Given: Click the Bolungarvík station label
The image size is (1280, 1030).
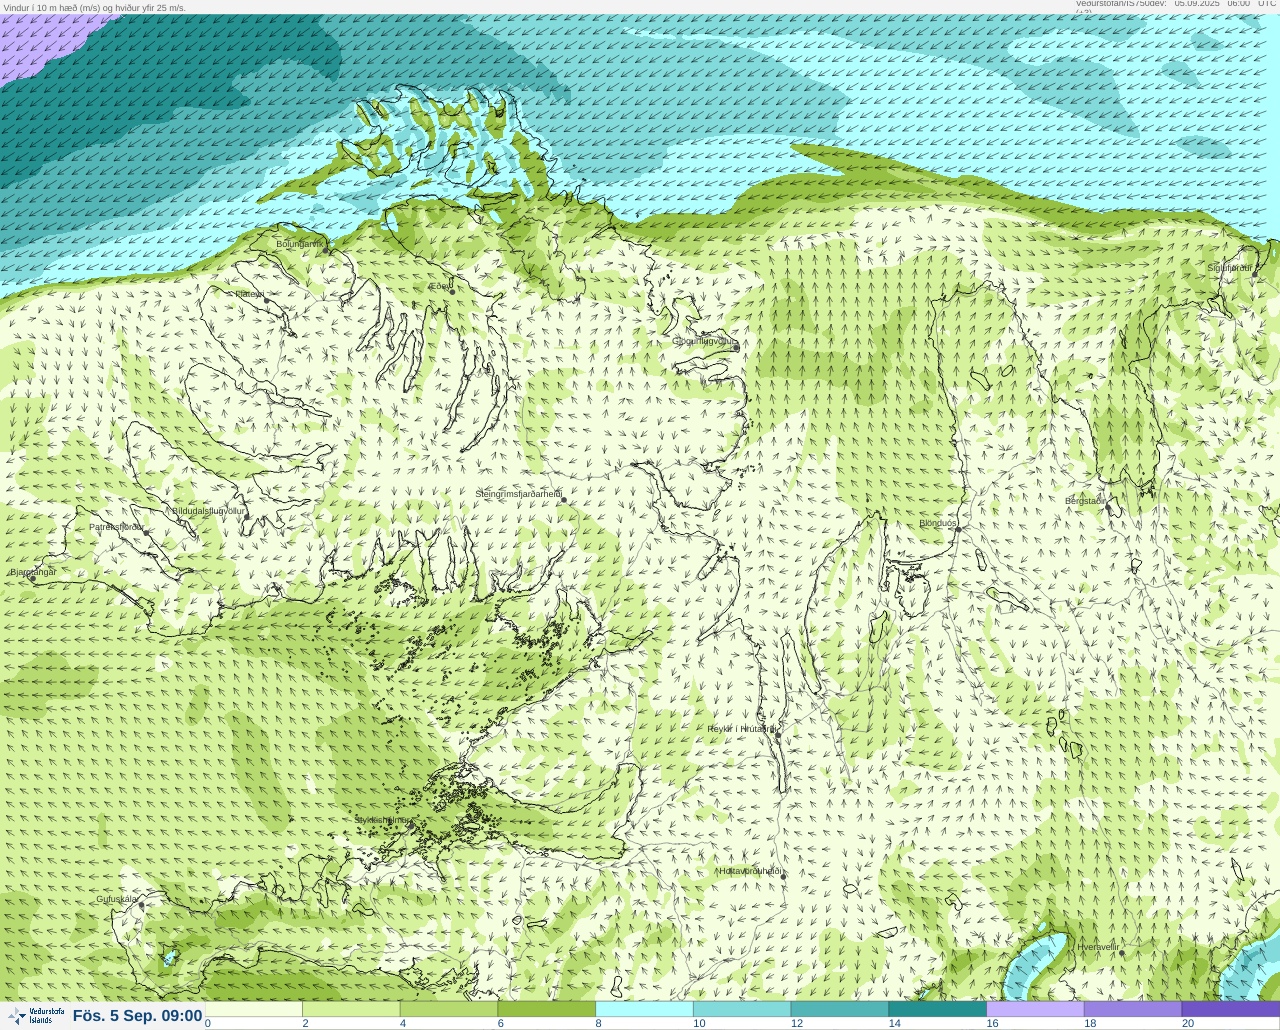Looking at the screenshot, I should pyautogui.click(x=300, y=244).
